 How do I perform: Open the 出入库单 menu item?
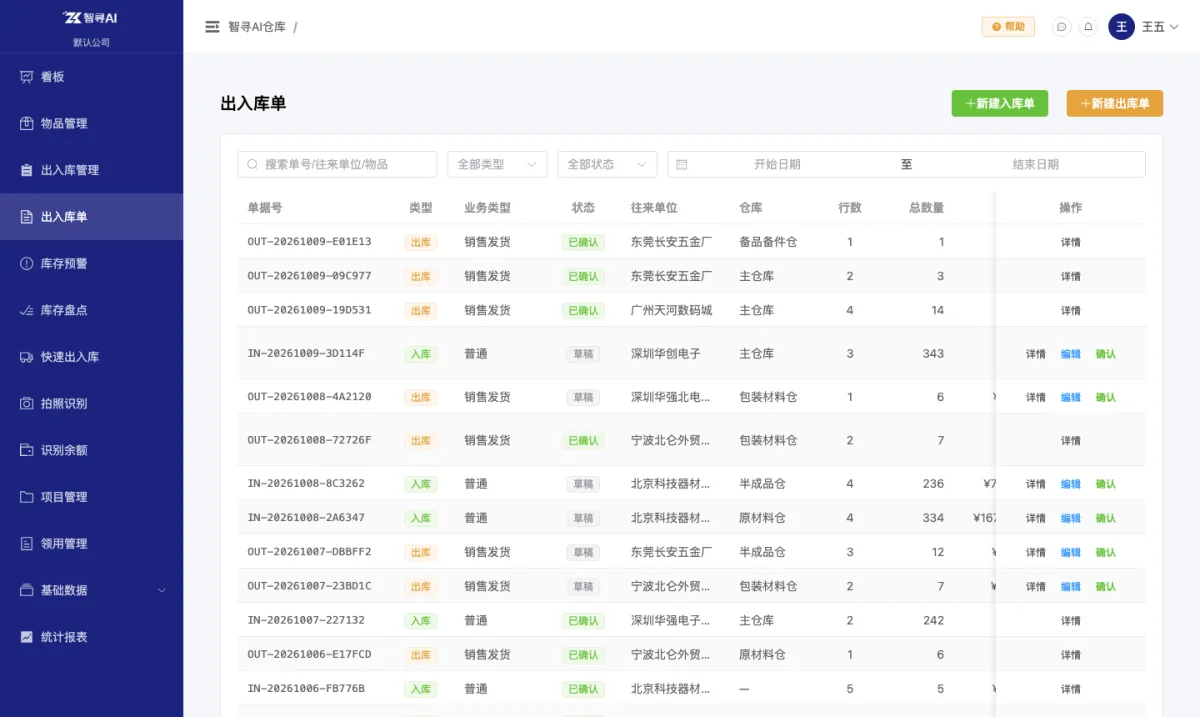[91, 217]
